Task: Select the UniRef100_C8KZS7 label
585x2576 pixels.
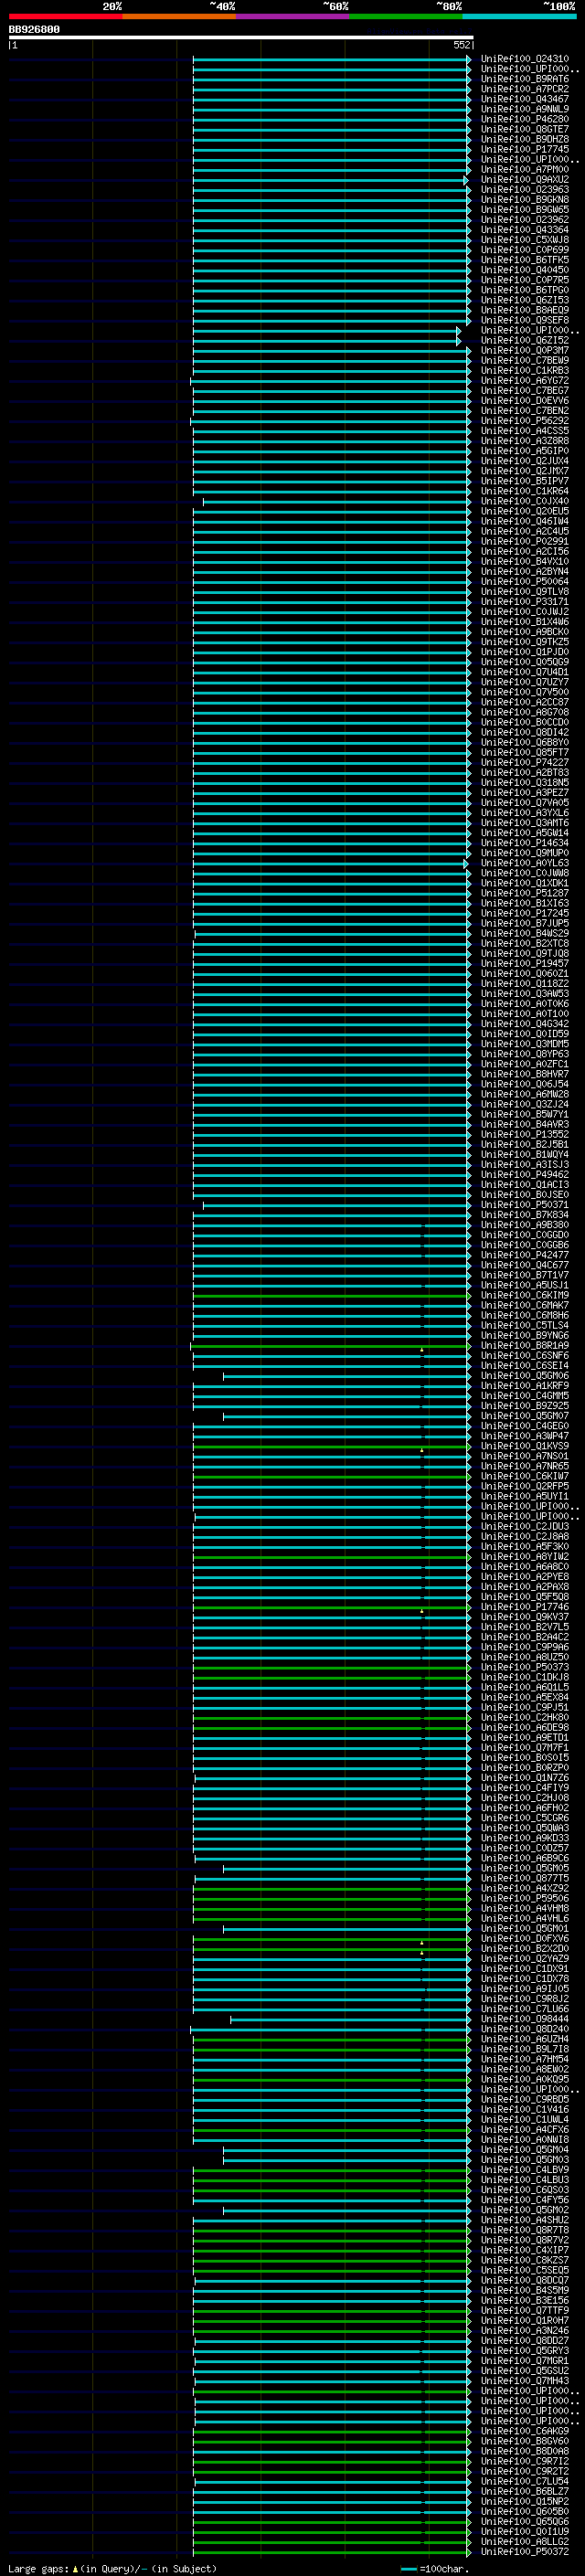Action: (x=525, y=2260)
